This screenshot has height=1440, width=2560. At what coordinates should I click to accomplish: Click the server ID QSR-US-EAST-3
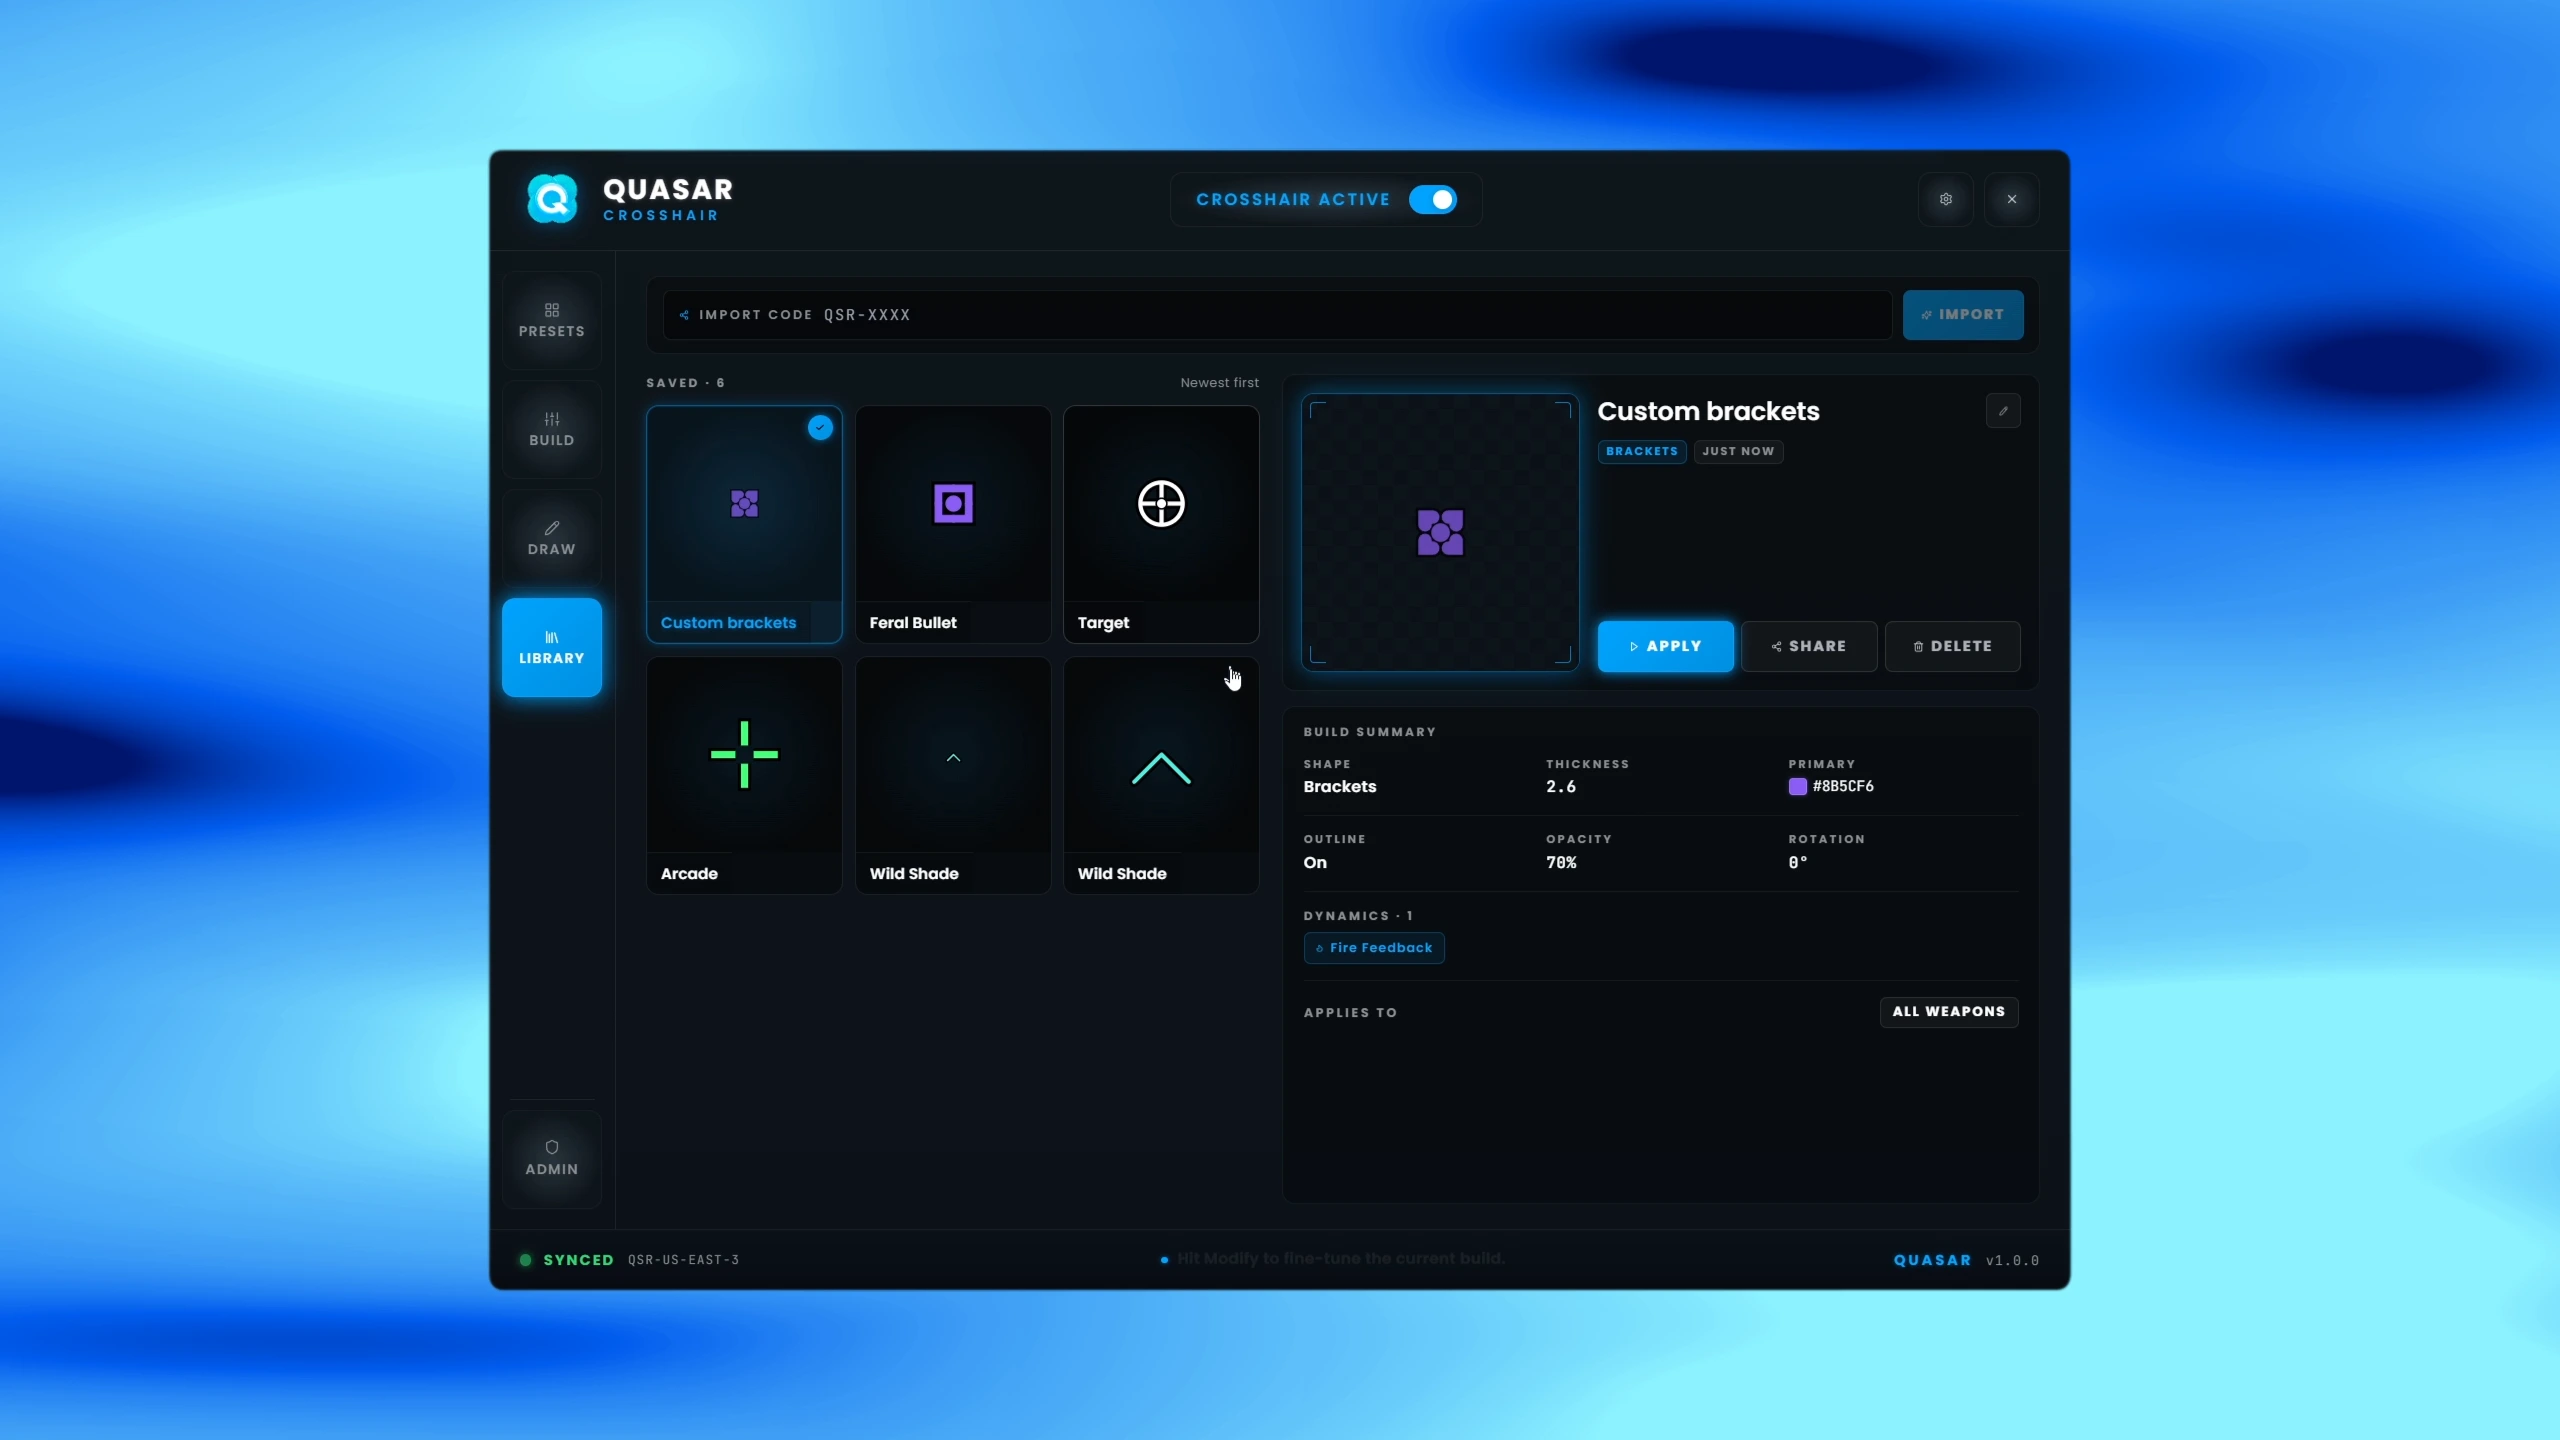pyautogui.click(x=683, y=1260)
